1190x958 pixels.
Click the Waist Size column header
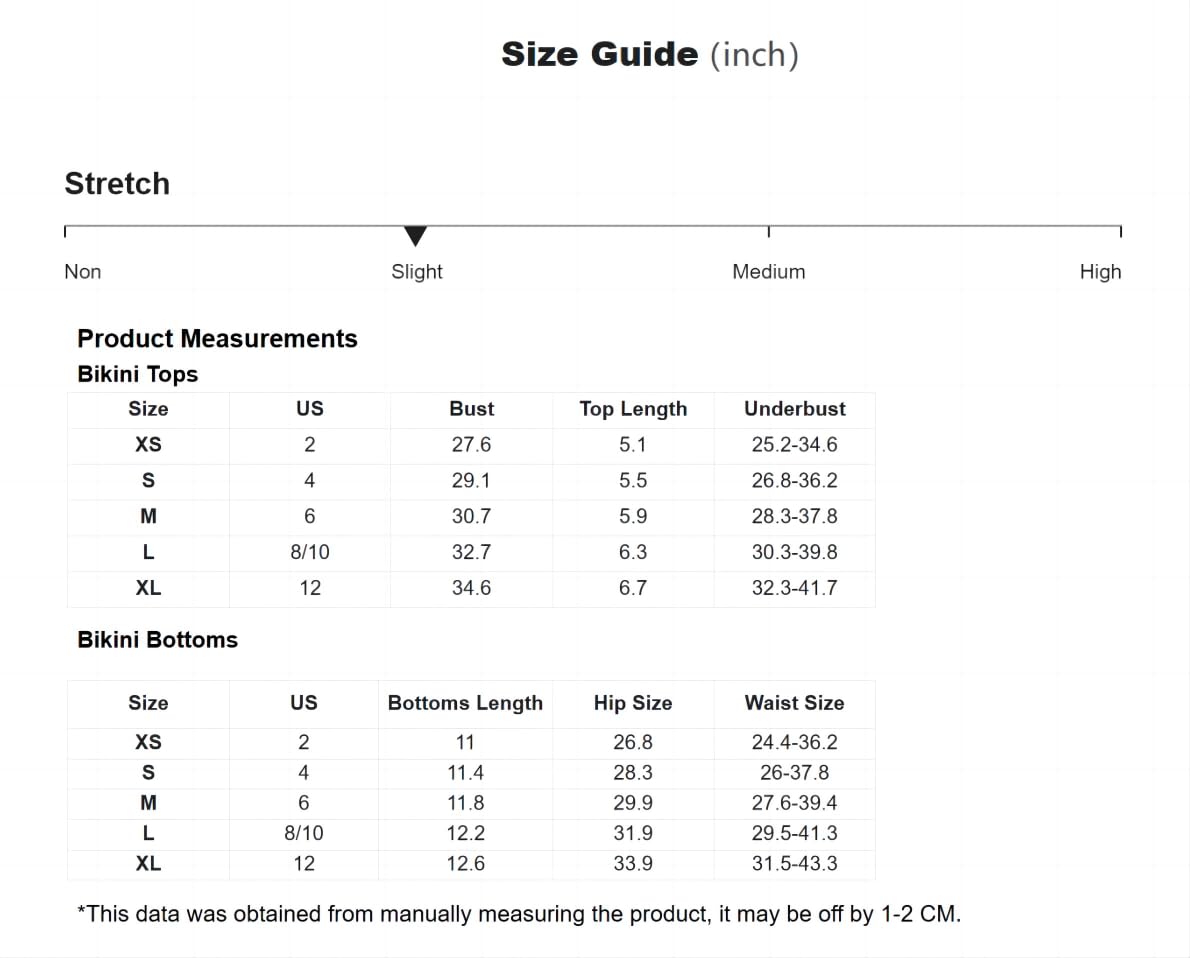(x=794, y=703)
